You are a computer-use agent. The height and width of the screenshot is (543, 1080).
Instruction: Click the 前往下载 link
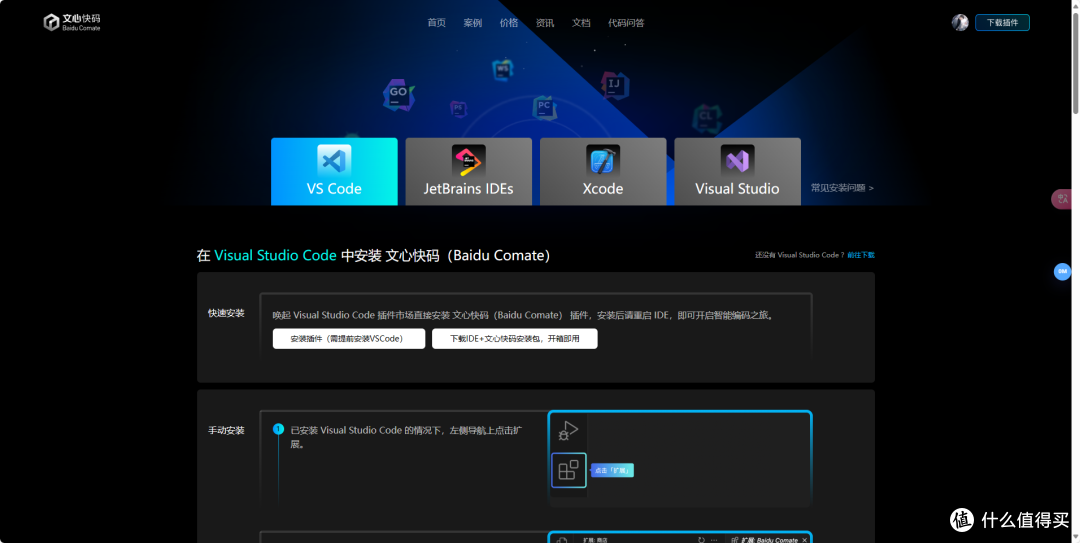pyautogui.click(x=861, y=255)
